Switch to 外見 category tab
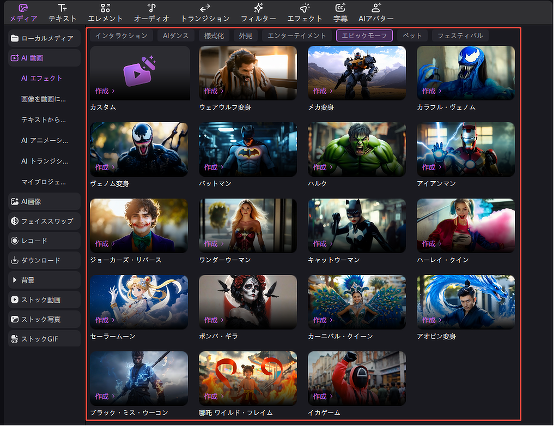 pyautogui.click(x=245, y=36)
